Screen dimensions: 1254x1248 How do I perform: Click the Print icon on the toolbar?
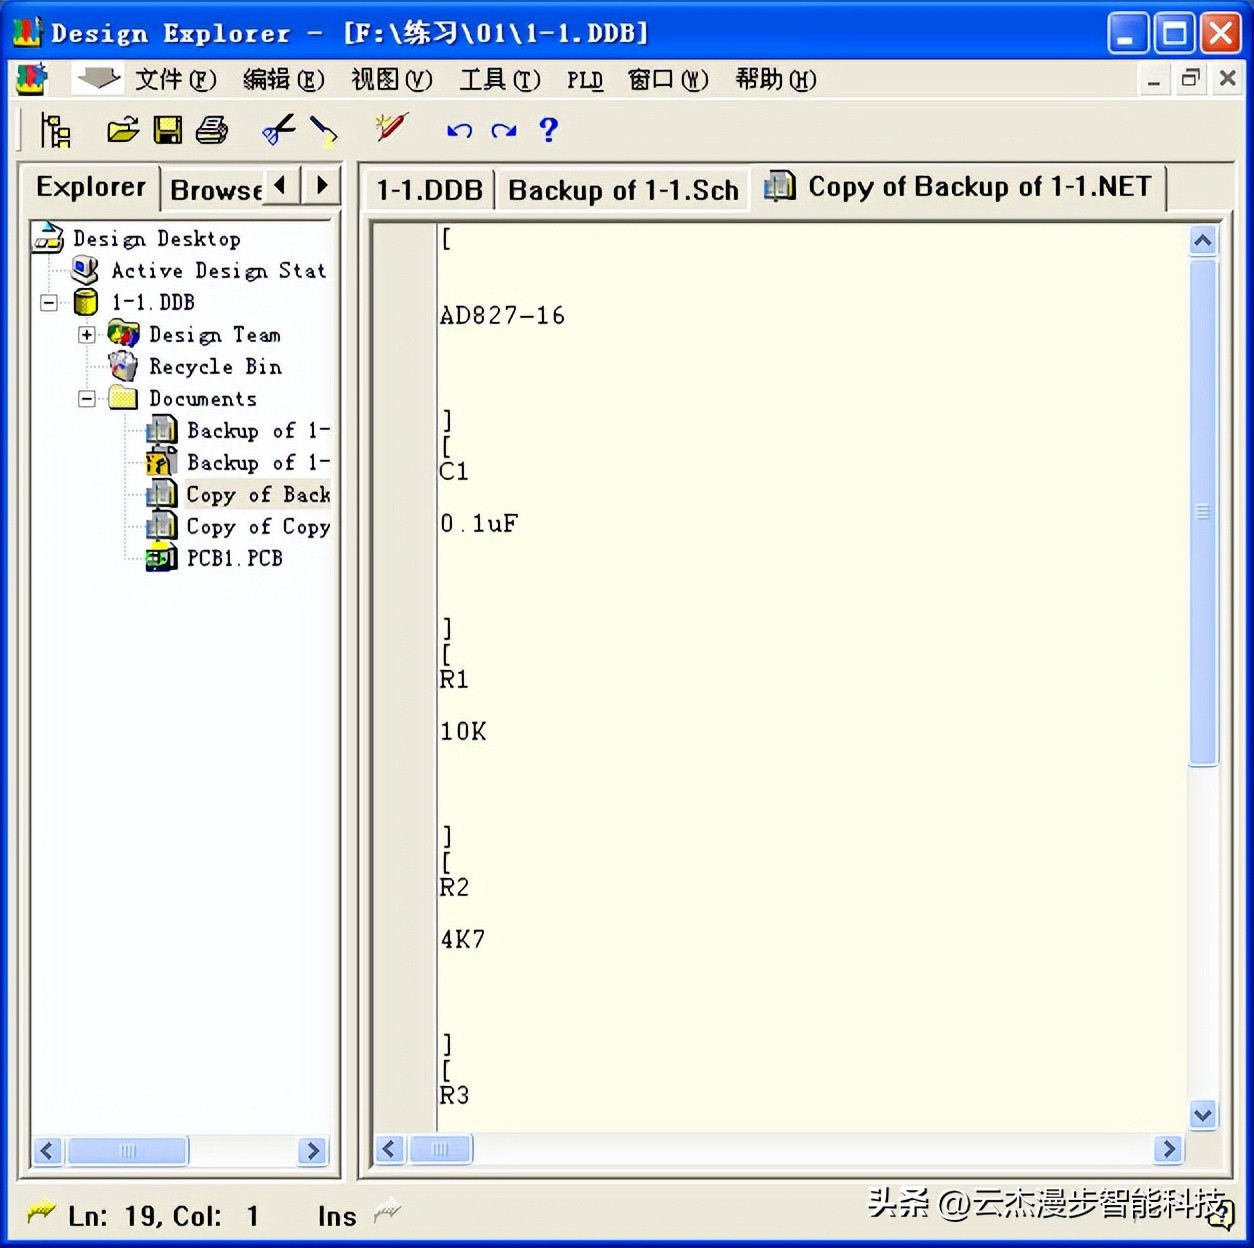(212, 130)
